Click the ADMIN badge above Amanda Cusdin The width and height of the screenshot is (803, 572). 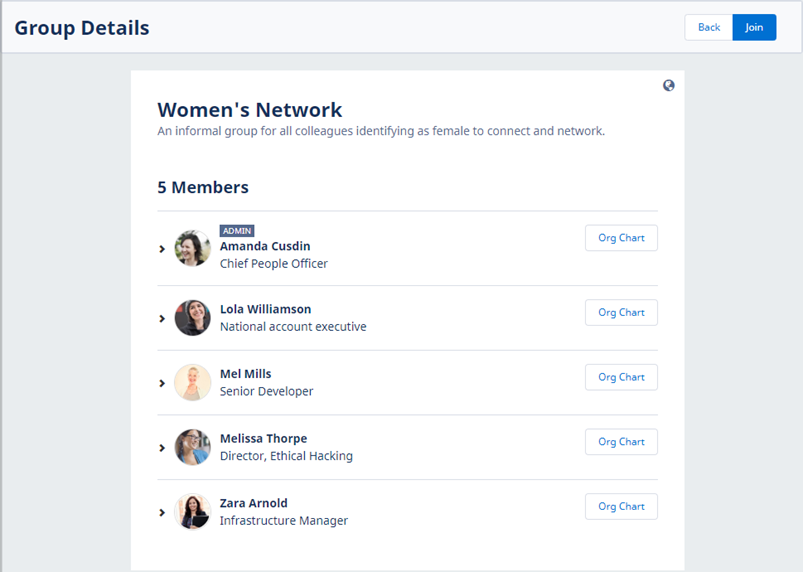pyautogui.click(x=237, y=231)
